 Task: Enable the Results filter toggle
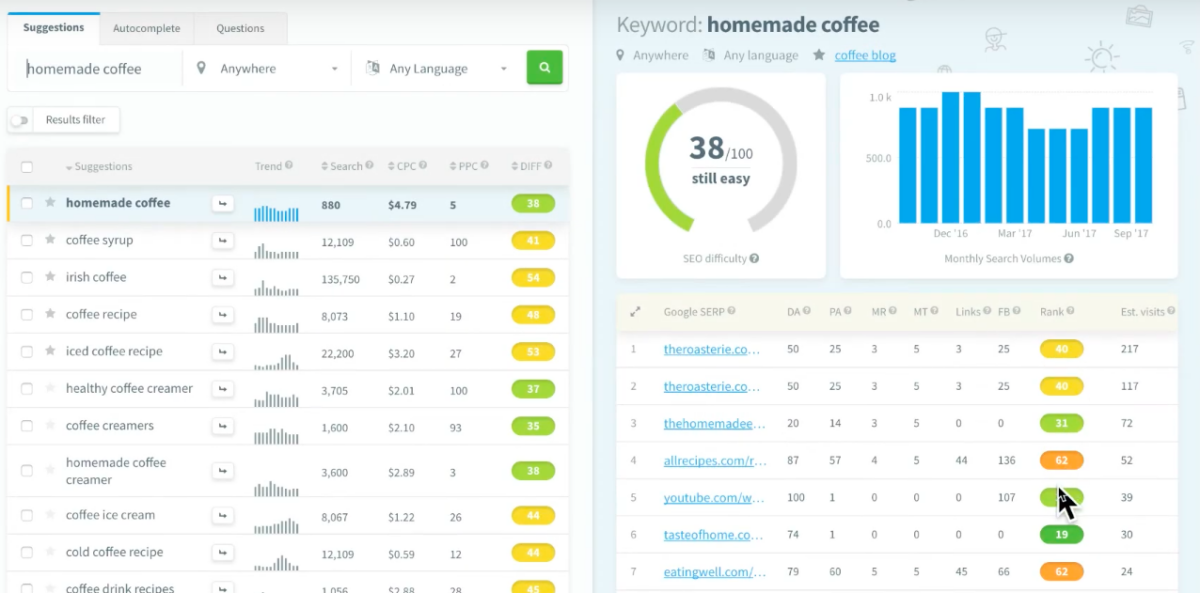20,119
